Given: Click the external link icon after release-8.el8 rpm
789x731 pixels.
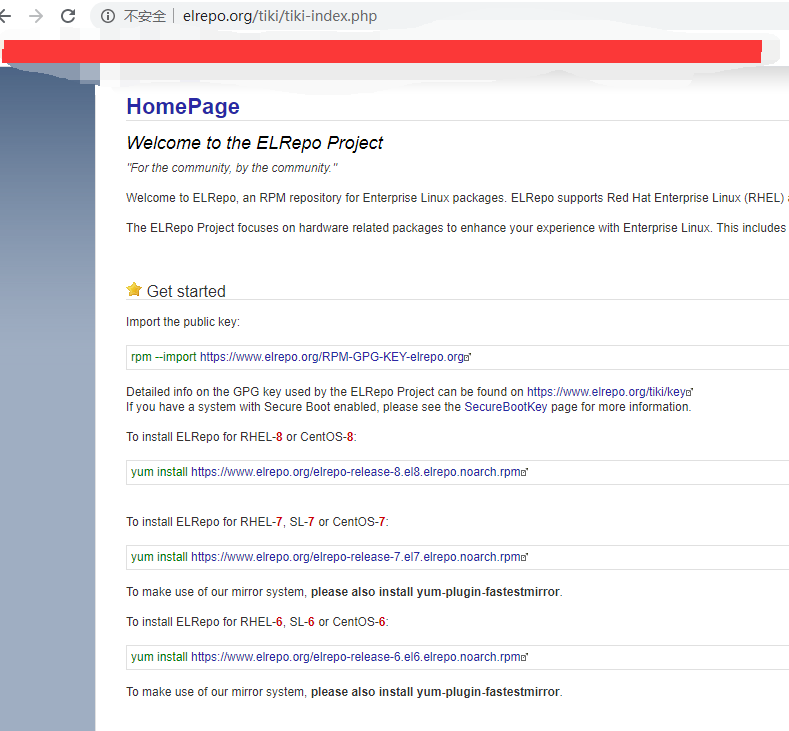Looking at the screenshot, I should 524,472.
